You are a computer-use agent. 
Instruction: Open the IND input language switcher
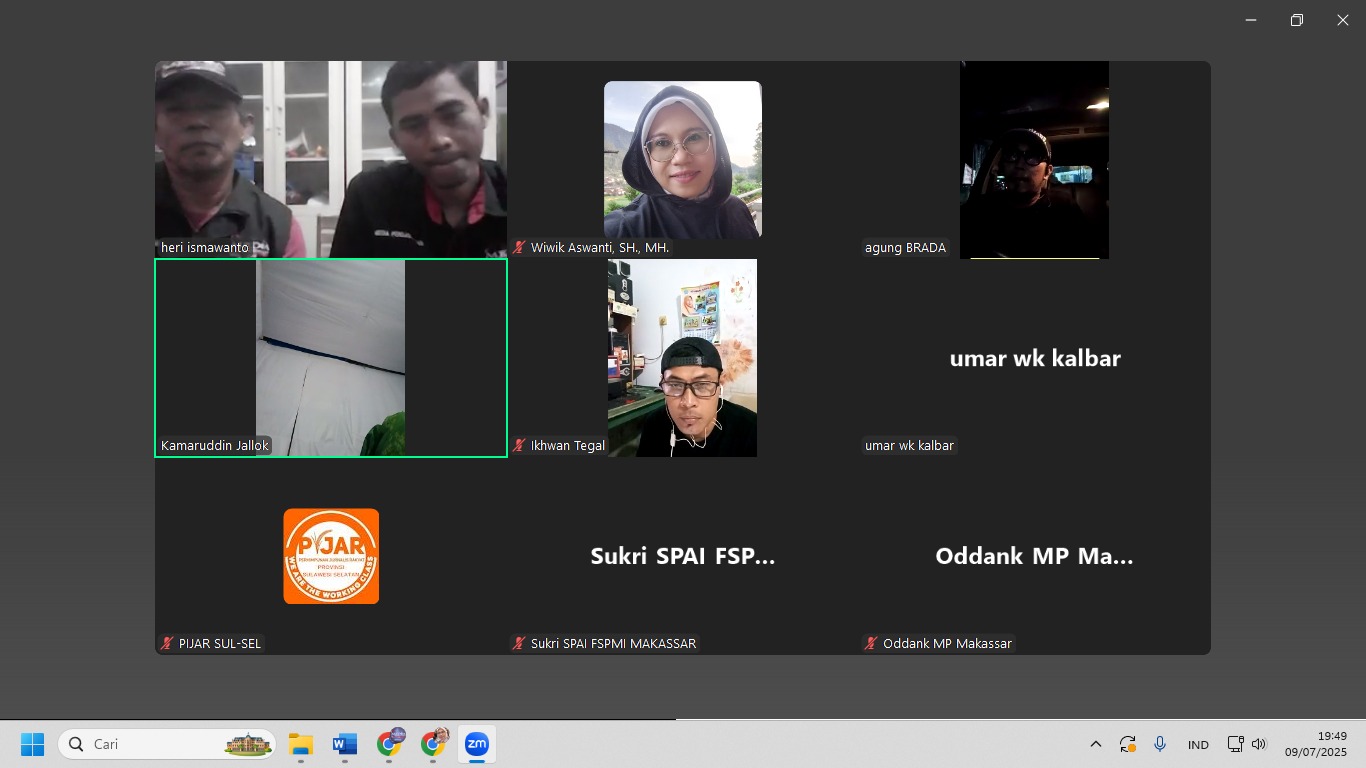(1198, 744)
